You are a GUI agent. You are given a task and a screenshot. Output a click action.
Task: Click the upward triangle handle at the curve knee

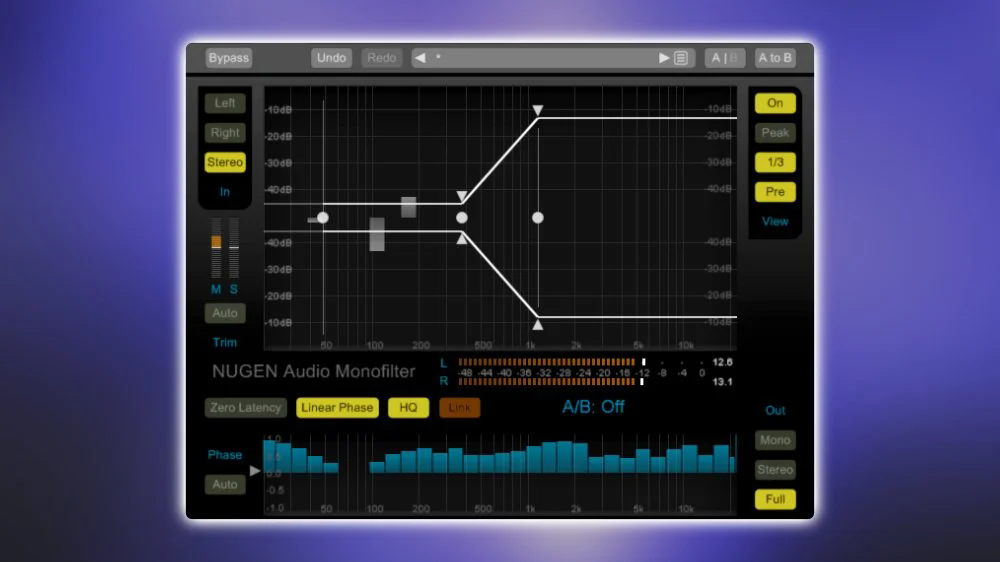pyautogui.click(x=461, y=239)
